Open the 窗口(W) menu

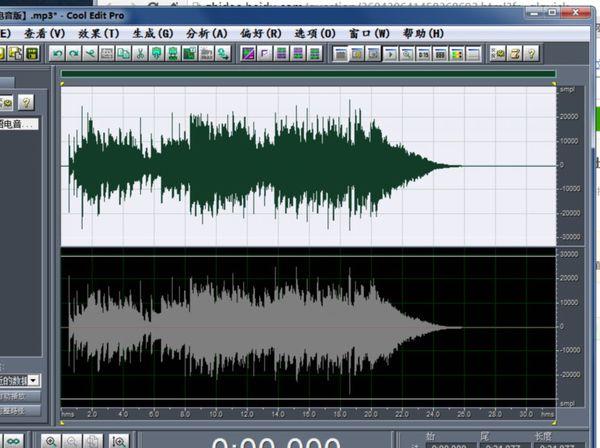369,34
